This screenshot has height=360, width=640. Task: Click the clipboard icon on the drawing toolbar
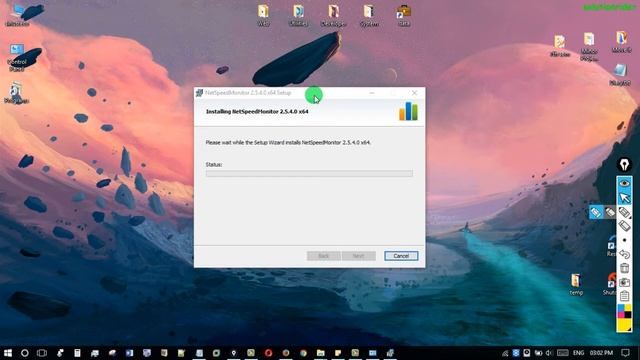pos(624,296)
